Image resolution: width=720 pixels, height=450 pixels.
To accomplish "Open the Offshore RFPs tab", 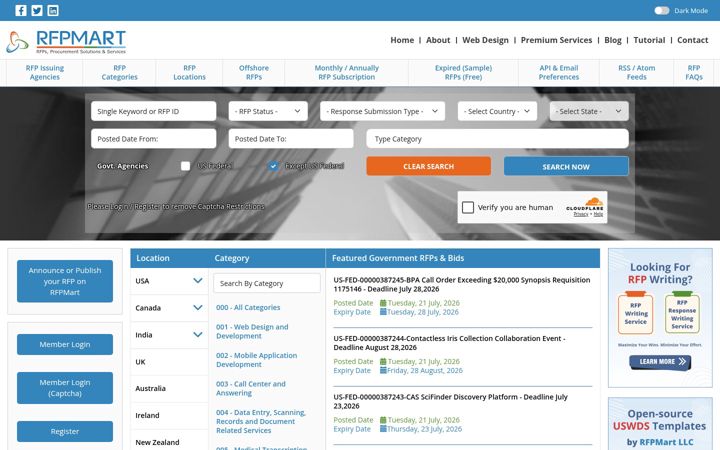I will (x=254, y=73).
